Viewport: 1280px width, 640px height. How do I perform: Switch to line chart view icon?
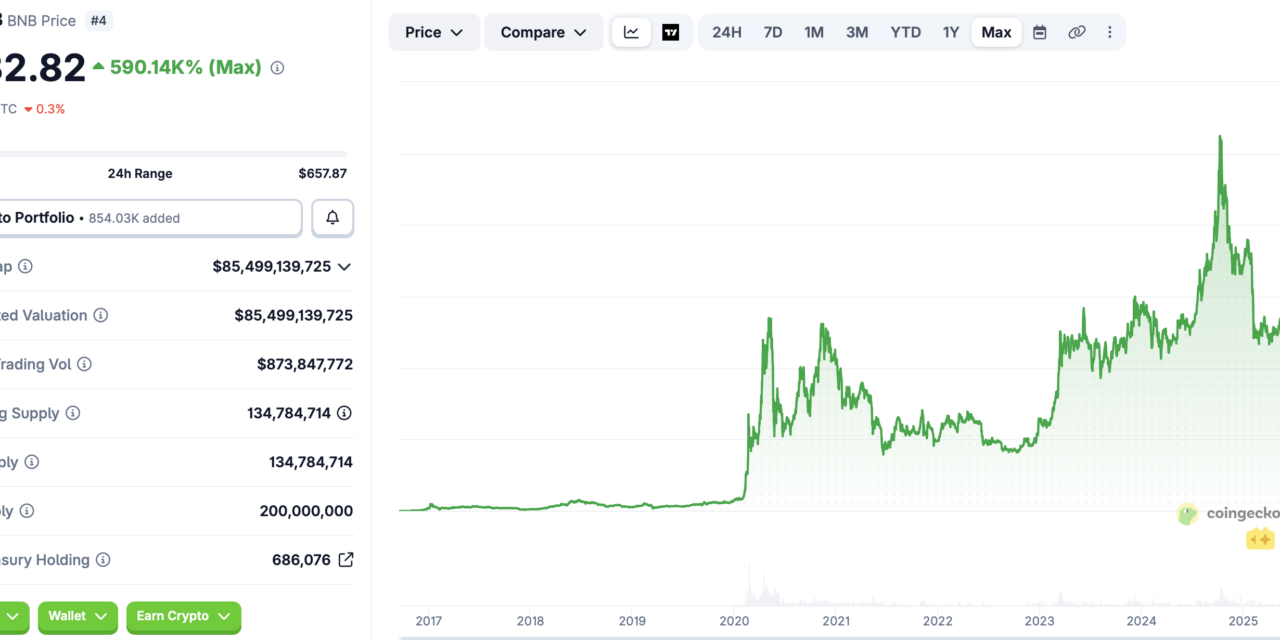click(631, 32)
